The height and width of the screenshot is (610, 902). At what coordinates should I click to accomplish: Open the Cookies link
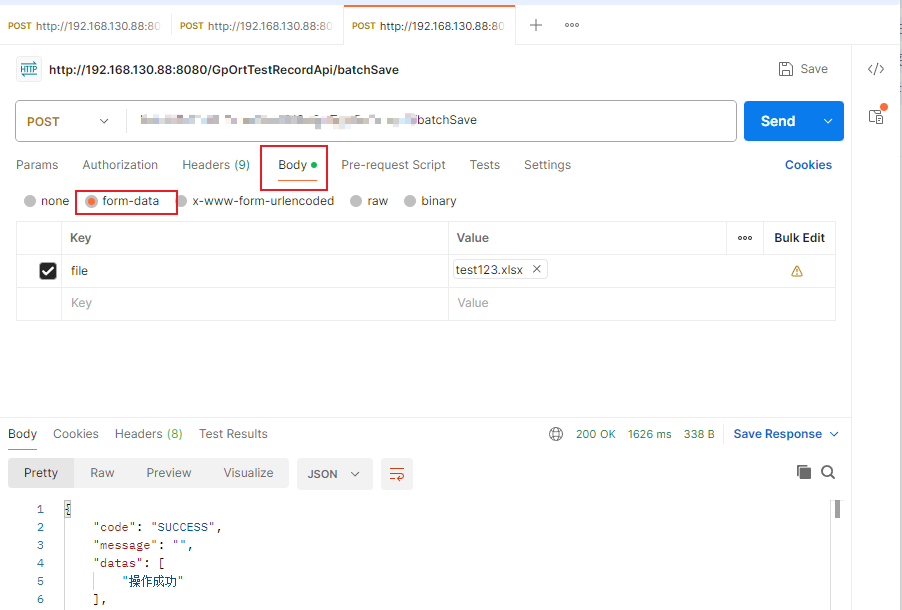coord(808,164)
